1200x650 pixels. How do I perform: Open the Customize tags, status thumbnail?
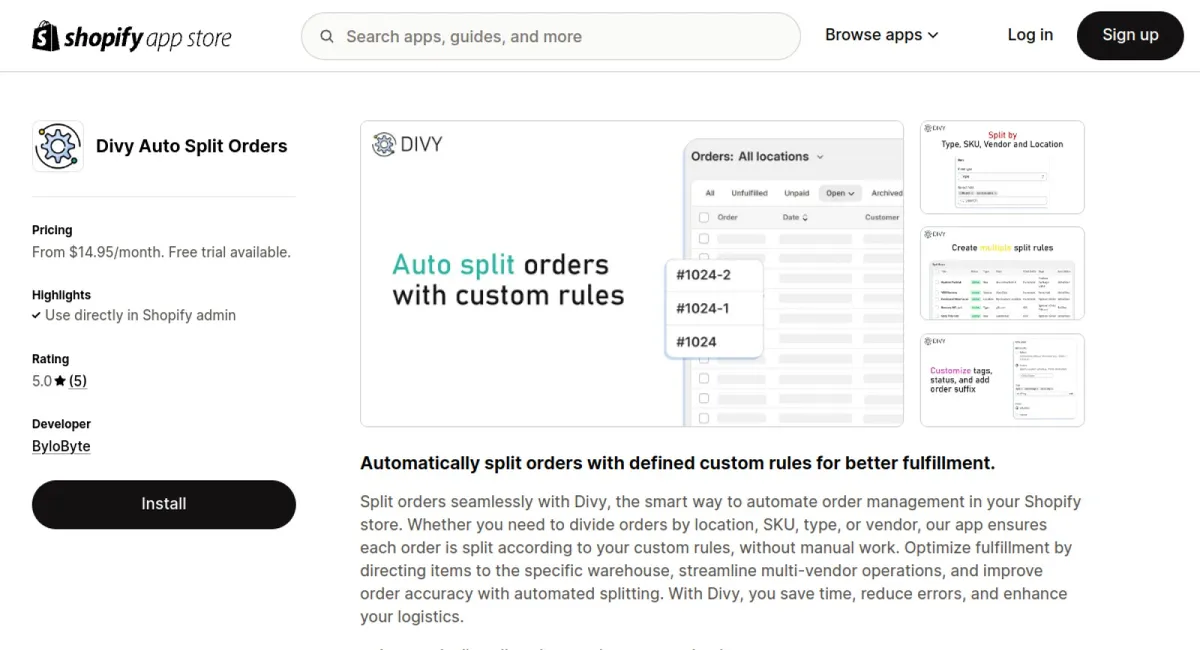click(x=1002, y=380)
